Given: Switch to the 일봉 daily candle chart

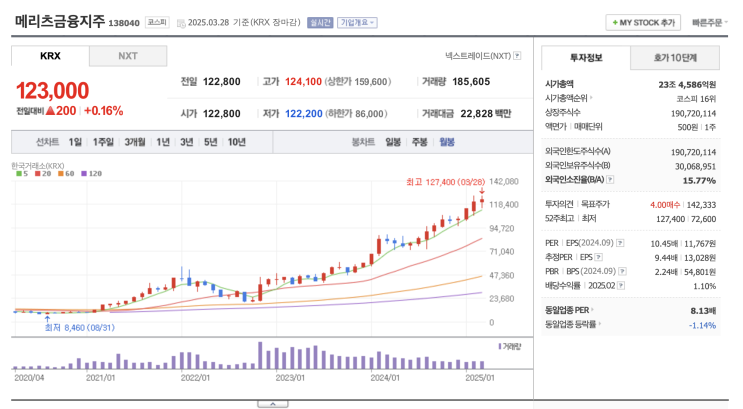Looking at the screenshot, I should [393, 142].
